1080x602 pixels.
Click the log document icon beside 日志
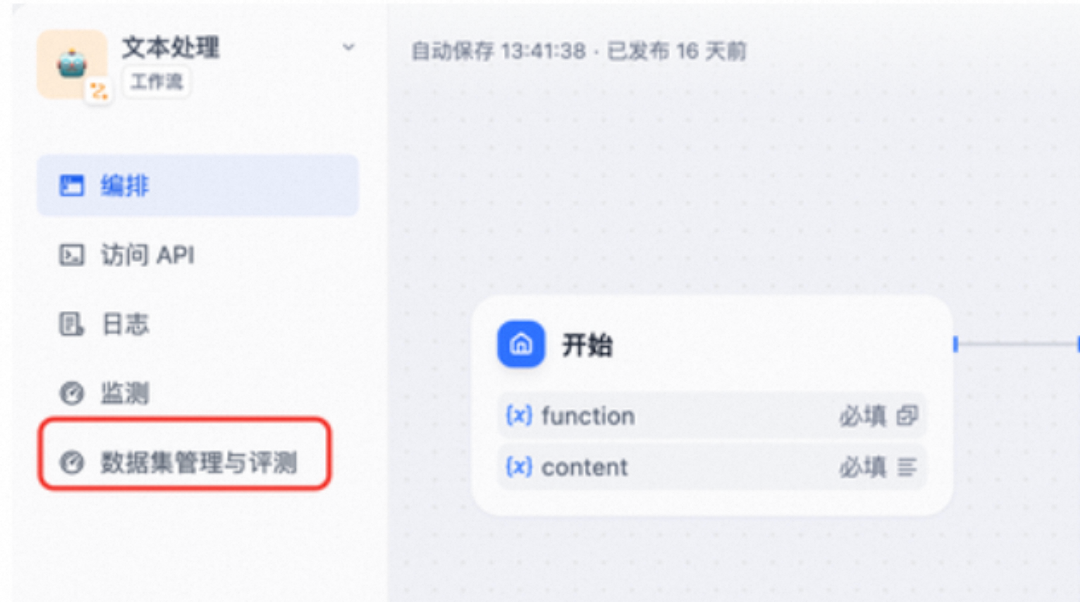click(x=72, y=324)
